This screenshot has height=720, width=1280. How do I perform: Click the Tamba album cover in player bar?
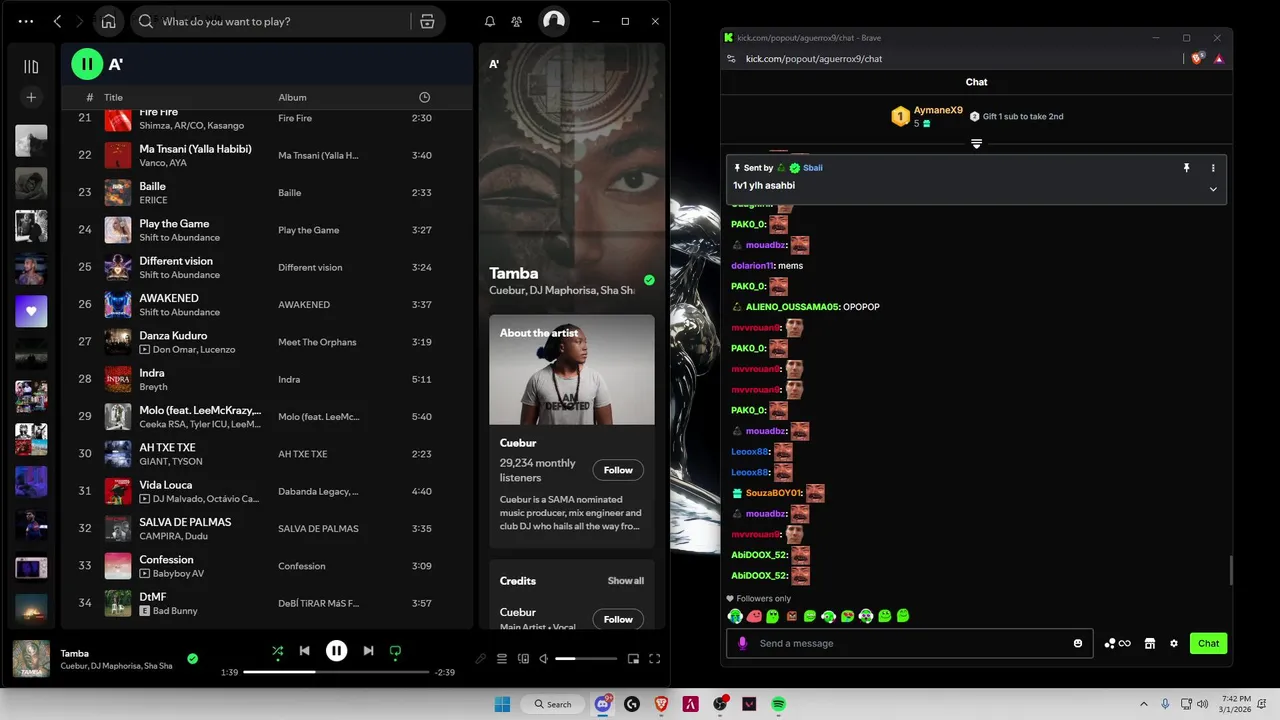31,659
